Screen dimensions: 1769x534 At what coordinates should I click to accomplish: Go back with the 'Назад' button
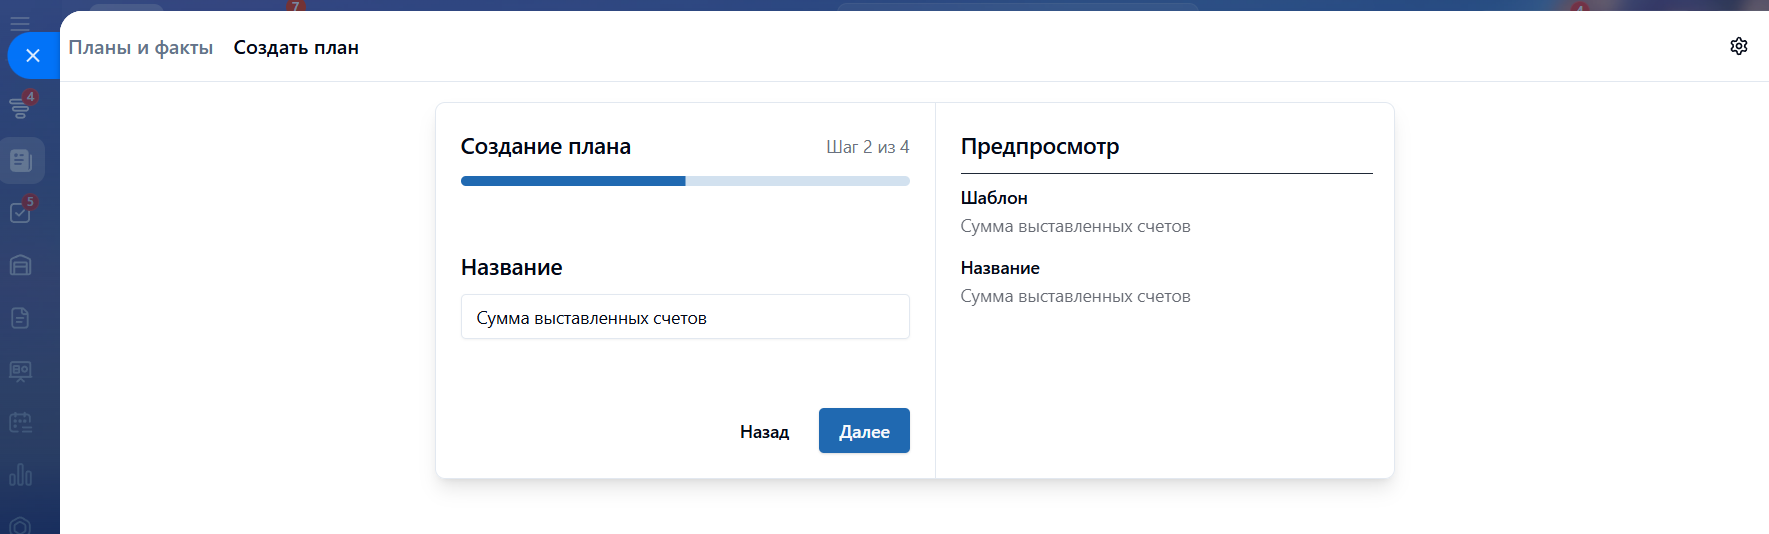coord(764,432)
